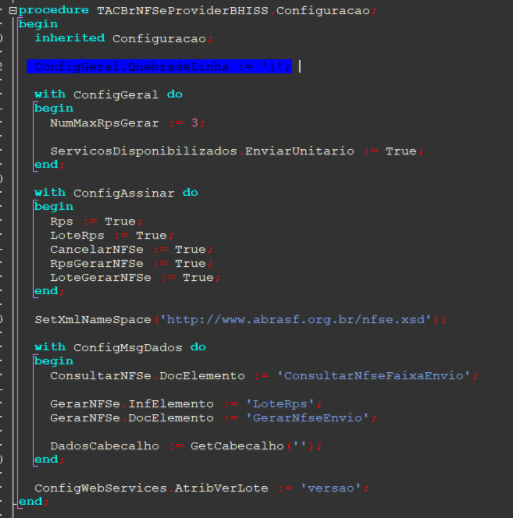This screenshot has width=513, height=518.
Task: Place cursor on SetXmlNameSpace call
Action: [93, 320]
